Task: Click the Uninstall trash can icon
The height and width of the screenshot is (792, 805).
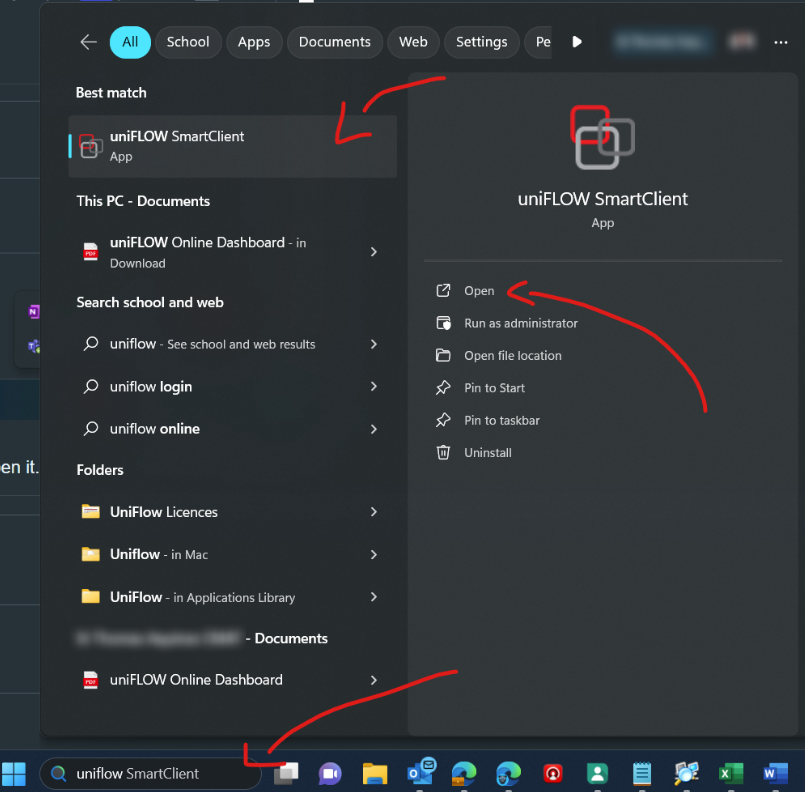Action: coord(443,452)
